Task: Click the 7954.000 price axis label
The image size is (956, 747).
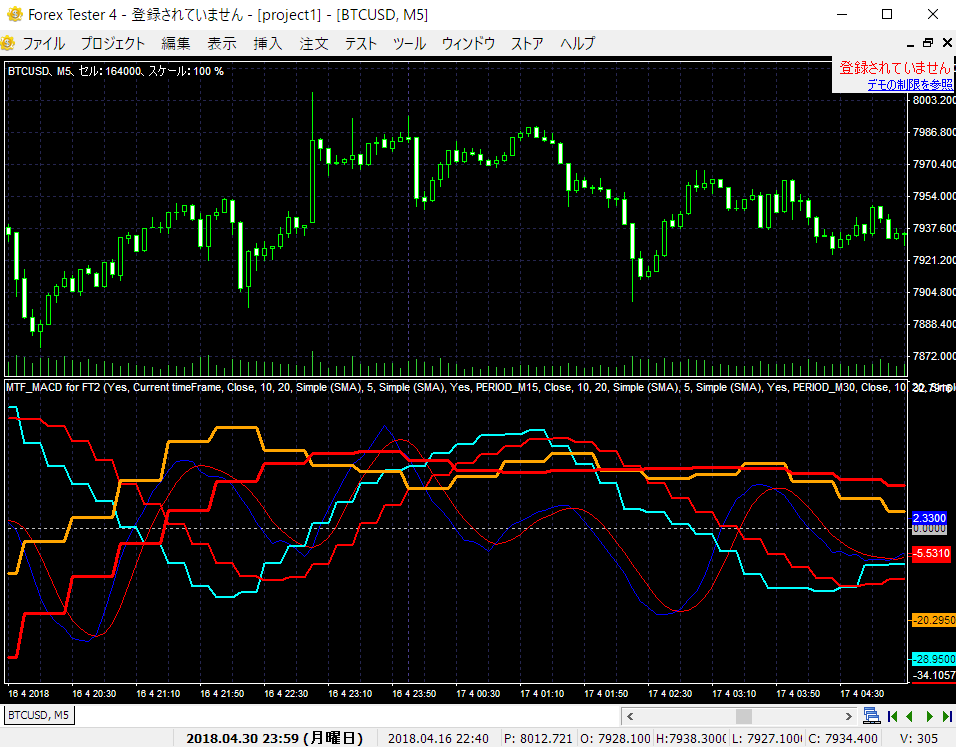Action: pos(933,196)
